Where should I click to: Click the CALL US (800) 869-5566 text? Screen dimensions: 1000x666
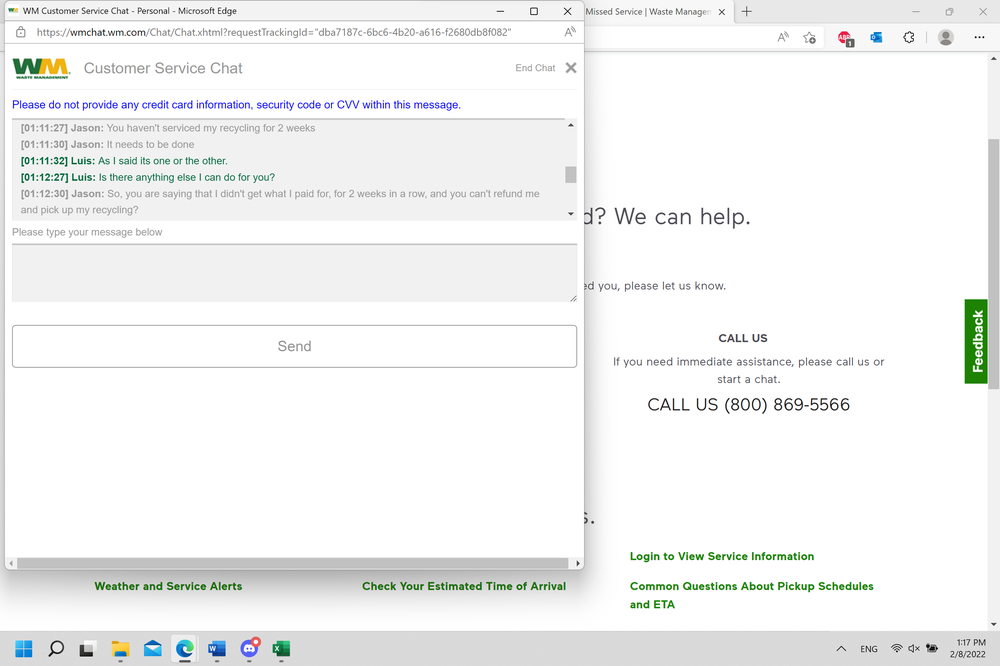pyautogui.click(x=749, y=404)
